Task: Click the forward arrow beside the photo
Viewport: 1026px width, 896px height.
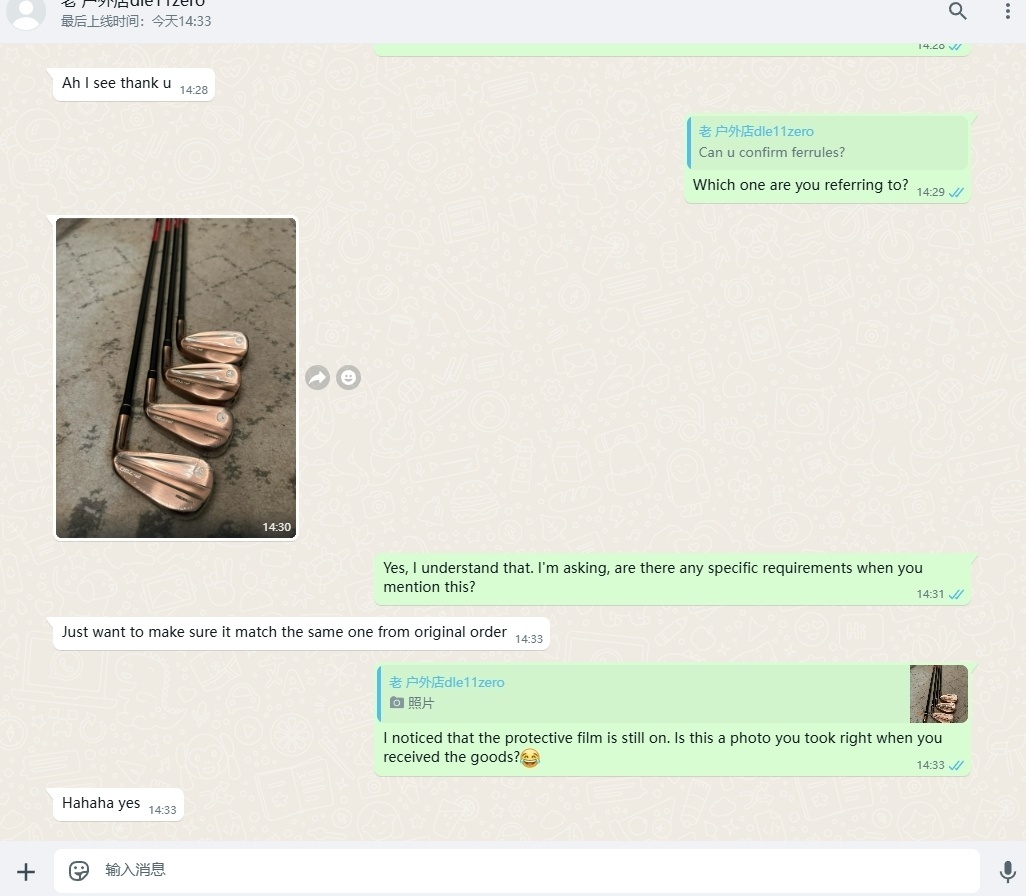Action: (x=317, y=377)
